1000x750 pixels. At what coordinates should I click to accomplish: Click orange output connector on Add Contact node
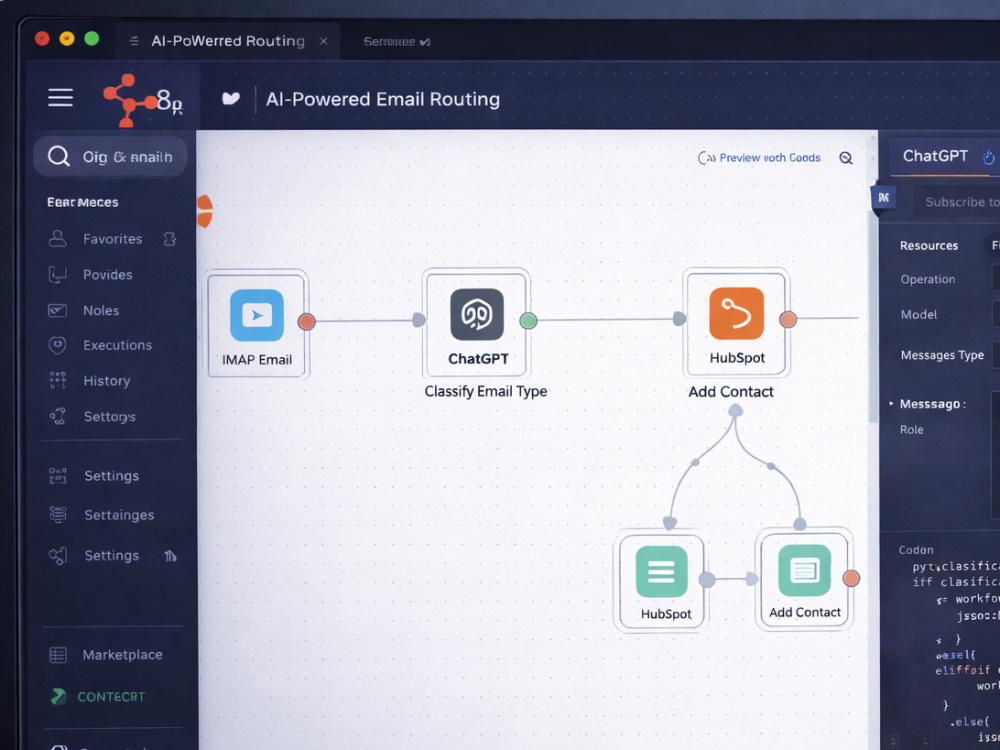pos(851,578)
